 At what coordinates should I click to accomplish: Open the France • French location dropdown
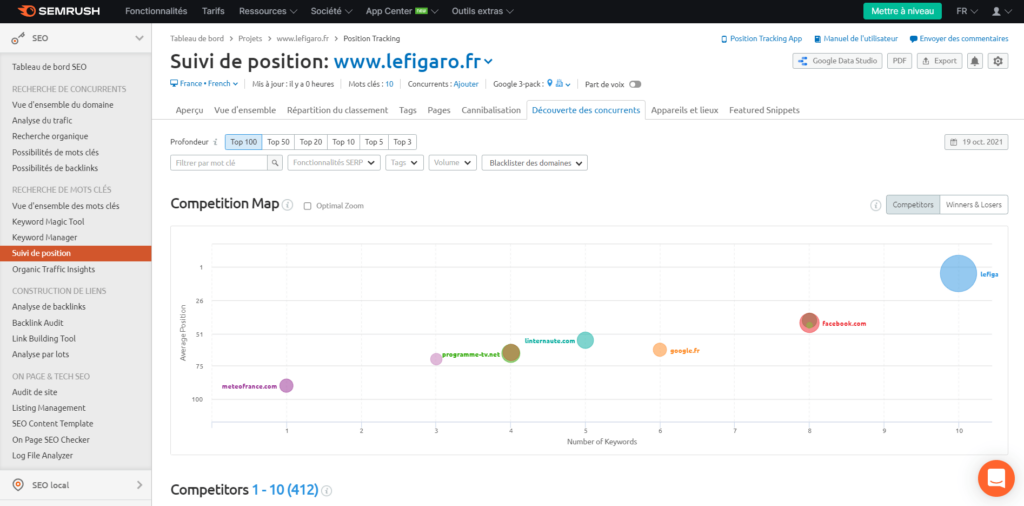pos(204,84)
